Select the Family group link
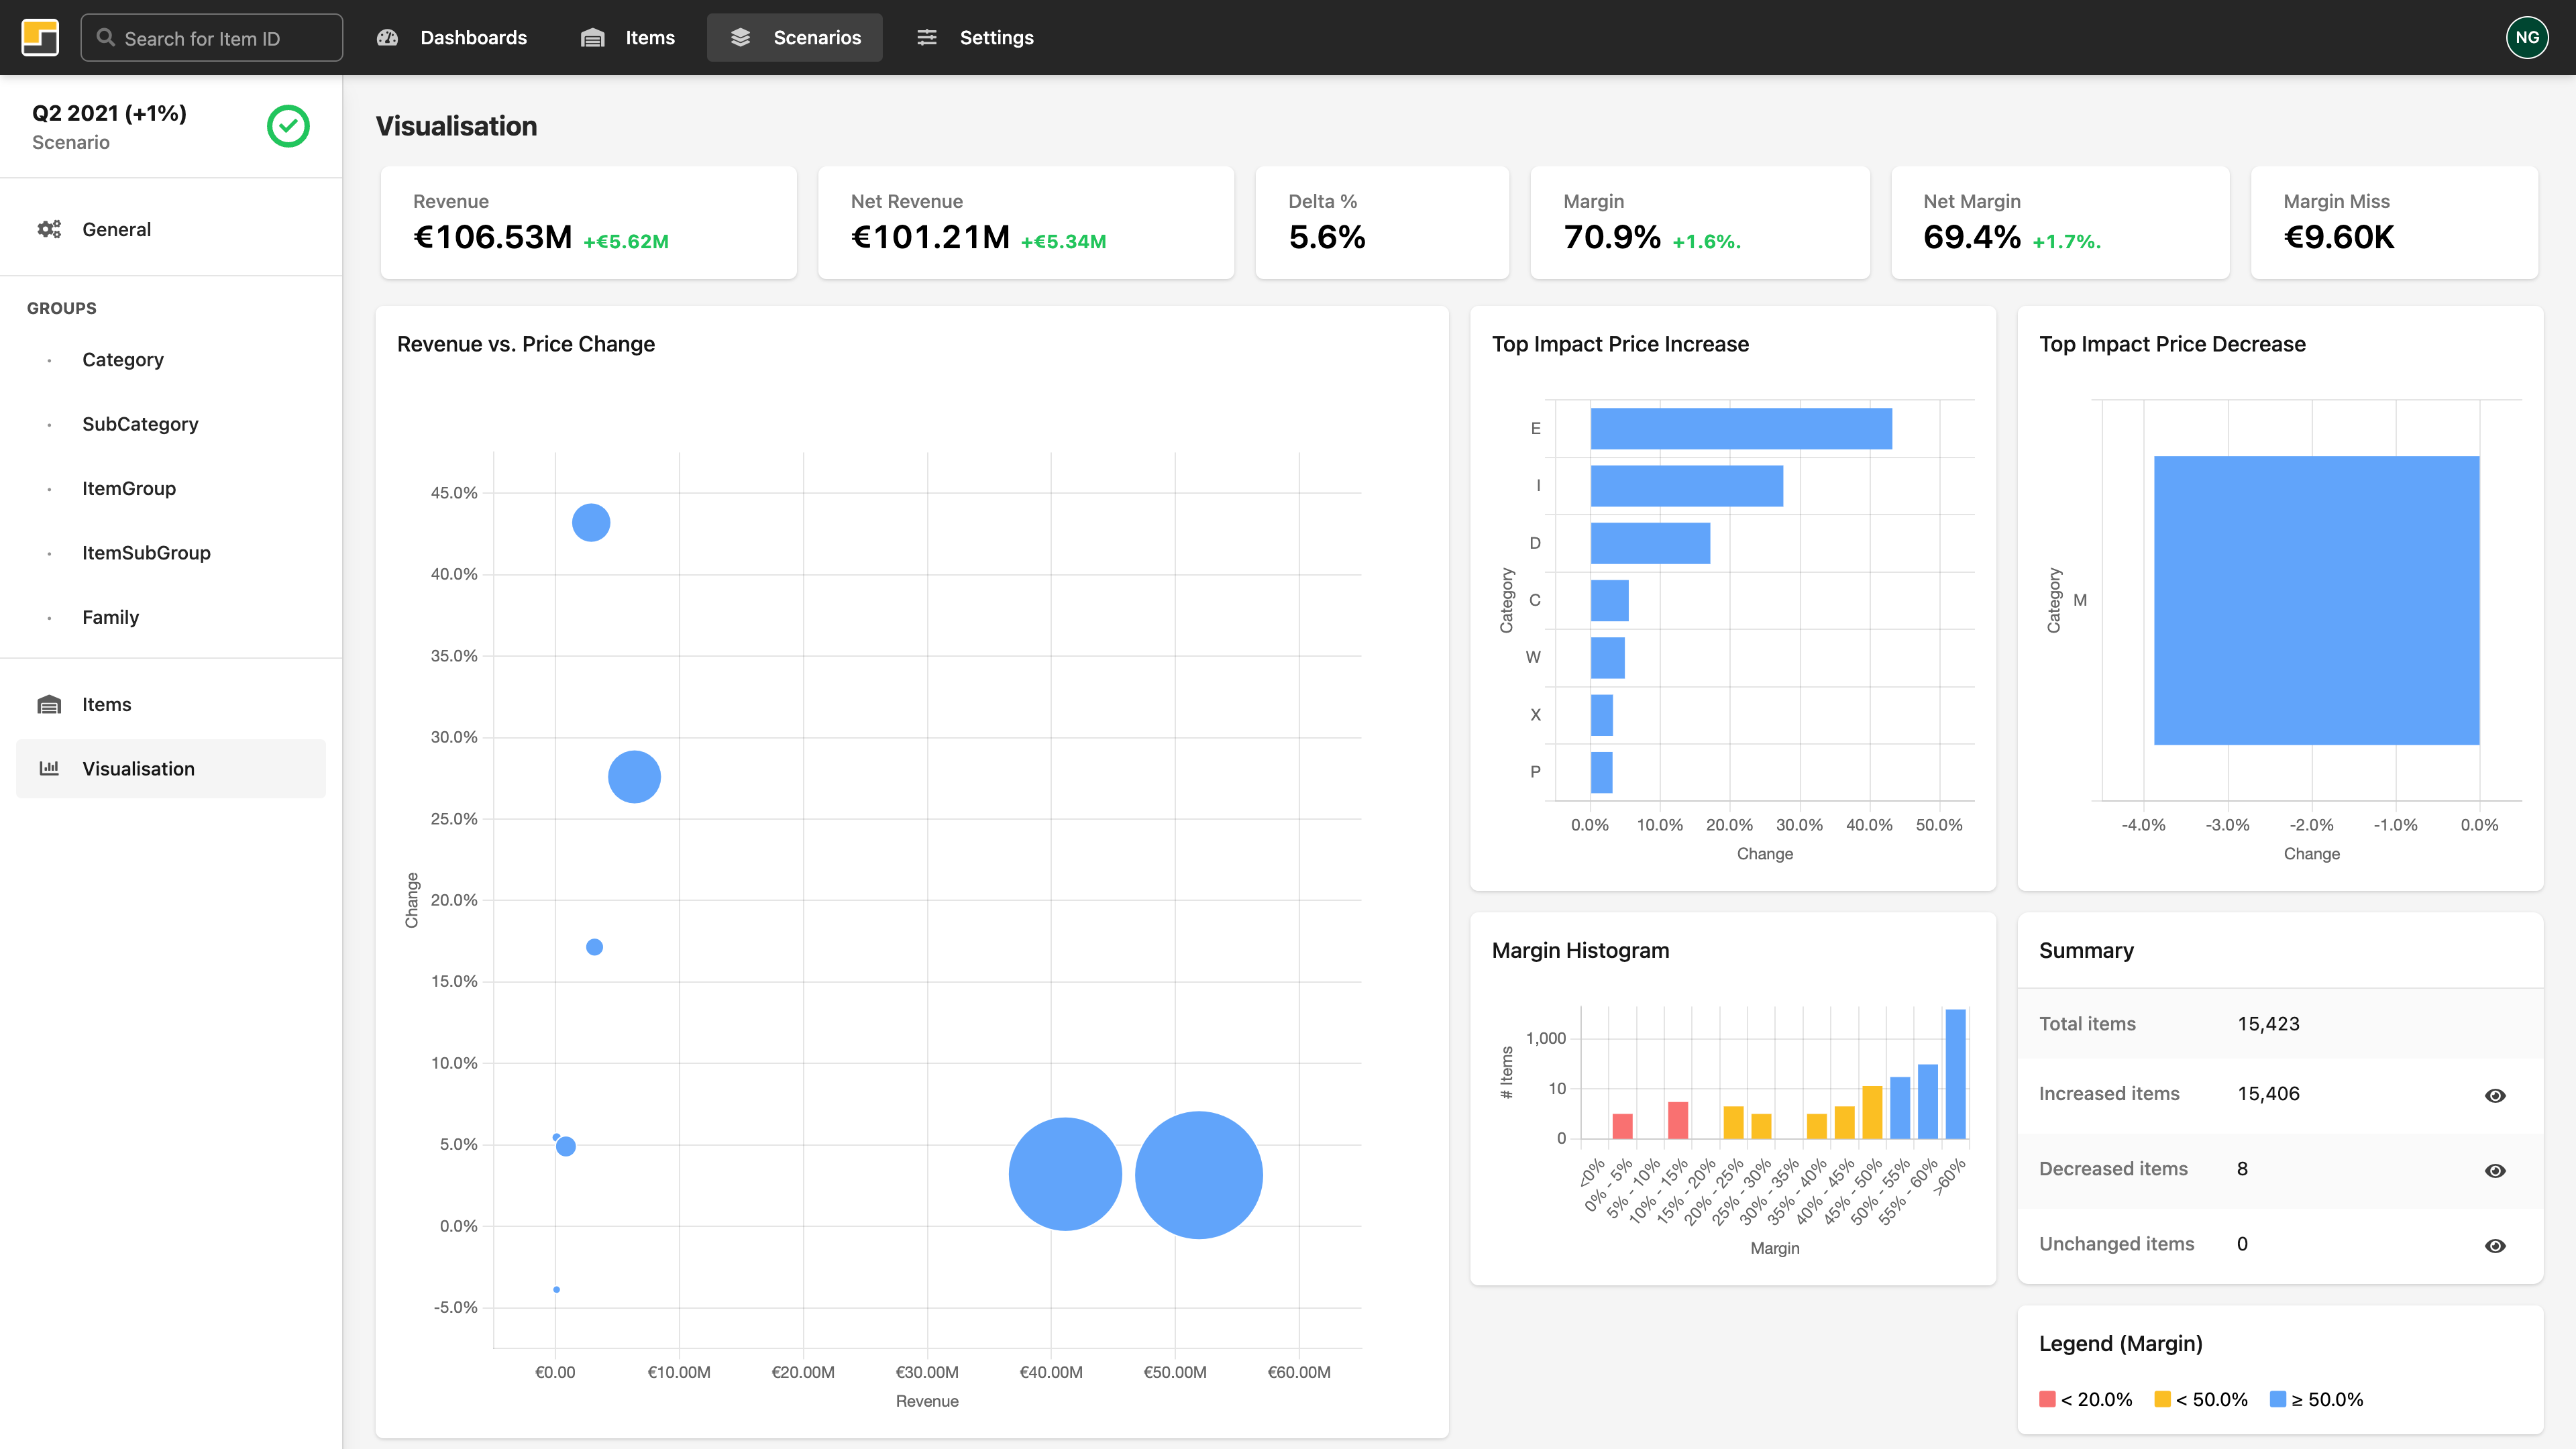 [110, 617]
